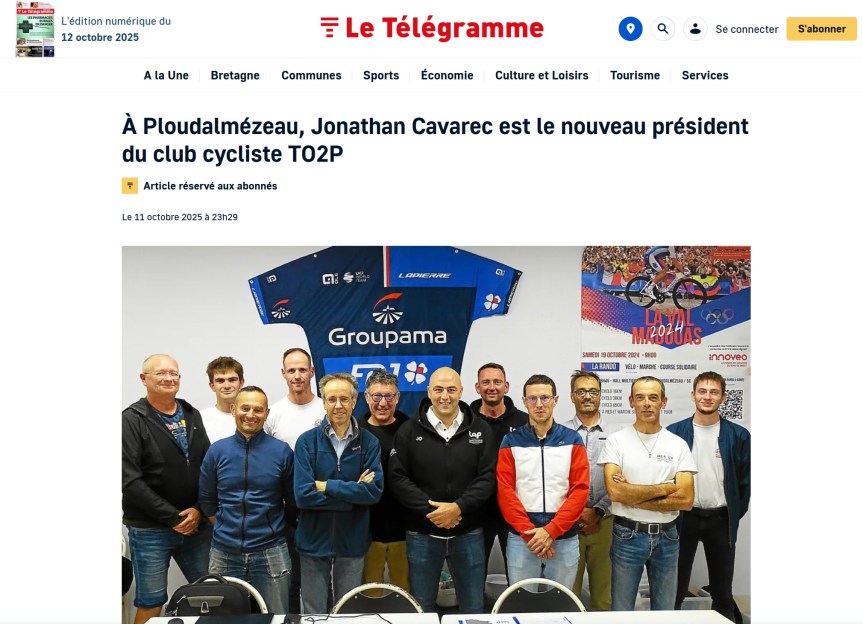Click the S'abonner button
The image size is (863, 624).
[821, 29]
